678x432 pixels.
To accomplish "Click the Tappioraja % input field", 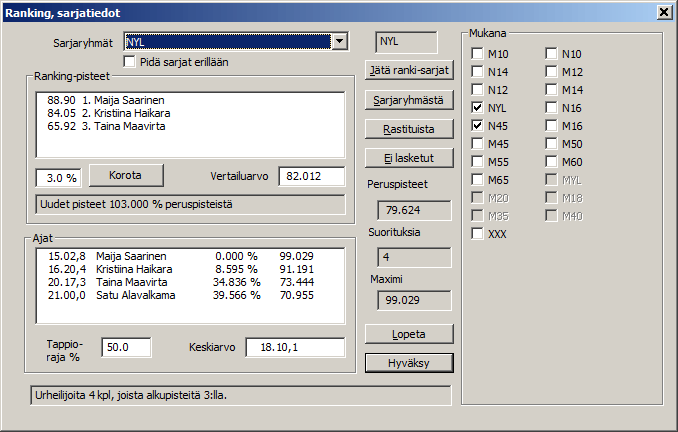I will click(x=126, y=347).
